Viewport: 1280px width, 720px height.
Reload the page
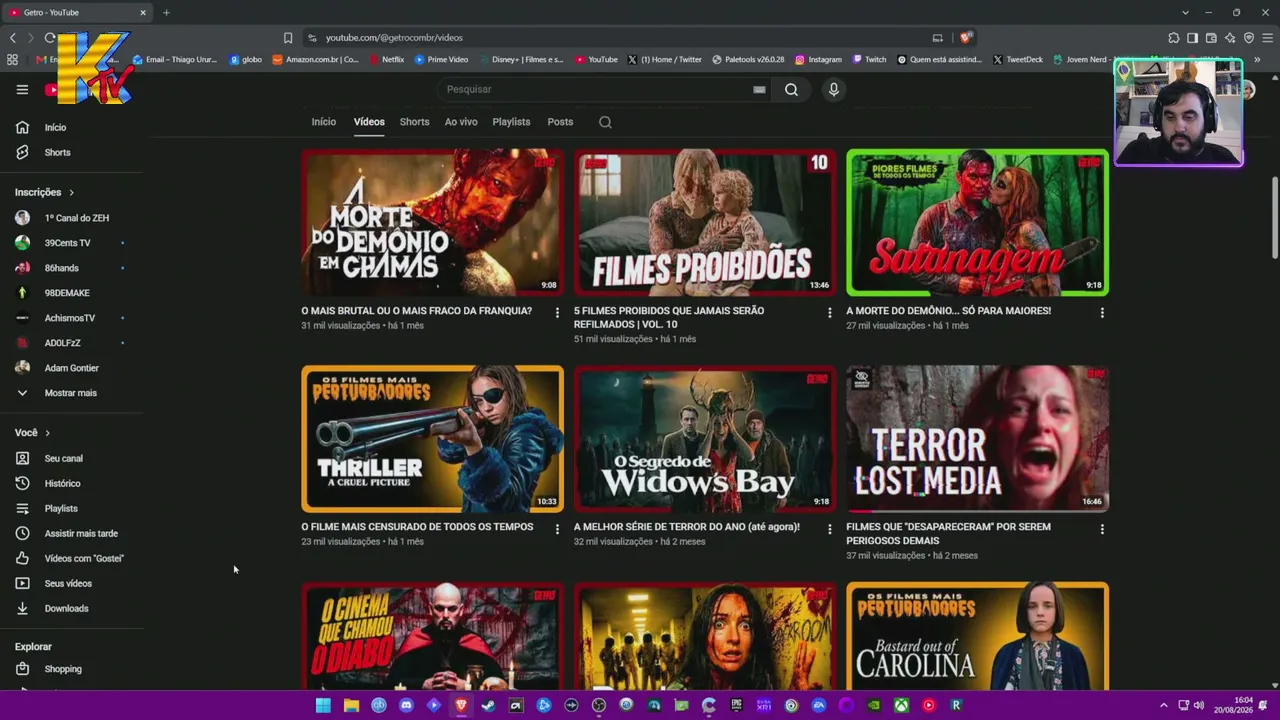[50, 38]
